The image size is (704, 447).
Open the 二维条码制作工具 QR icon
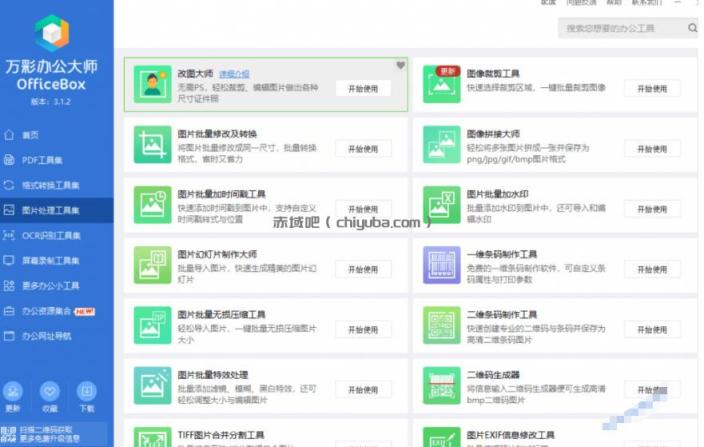(x=441, y=325)
